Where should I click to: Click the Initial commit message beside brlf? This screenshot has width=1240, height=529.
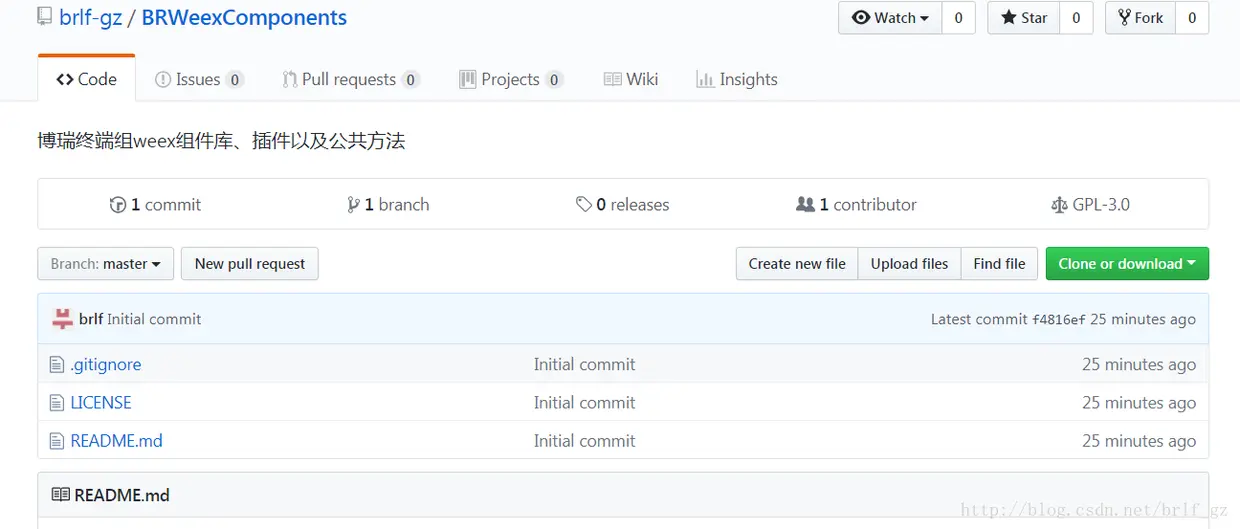tap(154, 319)
